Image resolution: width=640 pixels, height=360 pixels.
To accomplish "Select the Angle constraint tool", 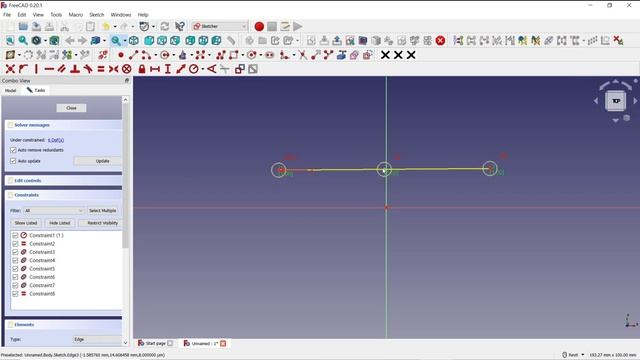I will (x=211, y=69).
